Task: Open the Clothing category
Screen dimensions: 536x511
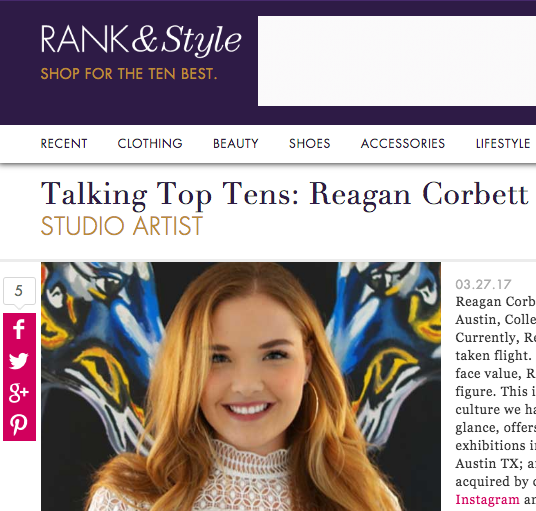Action: click(x=150, y=144)
